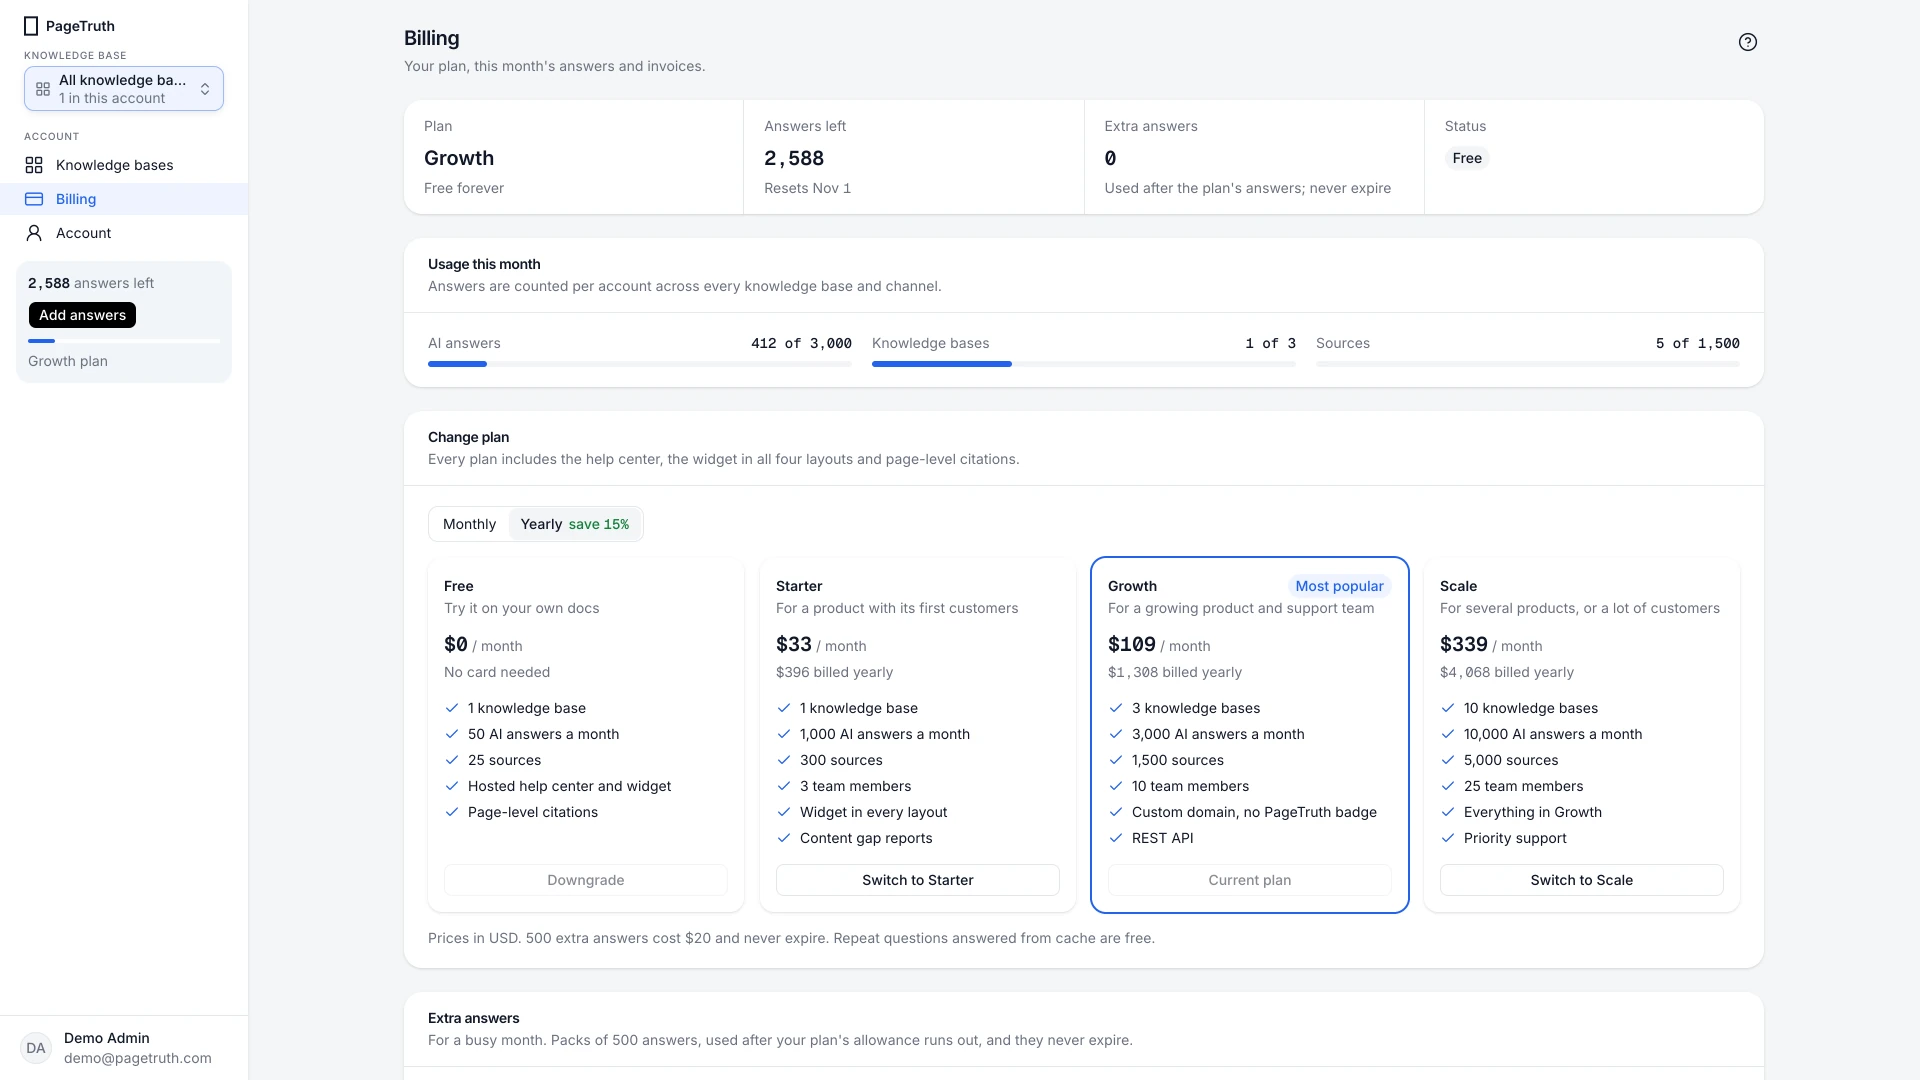Click the 5 of 1,500 sources value

pyautogui.click(x=1697, y=343)
